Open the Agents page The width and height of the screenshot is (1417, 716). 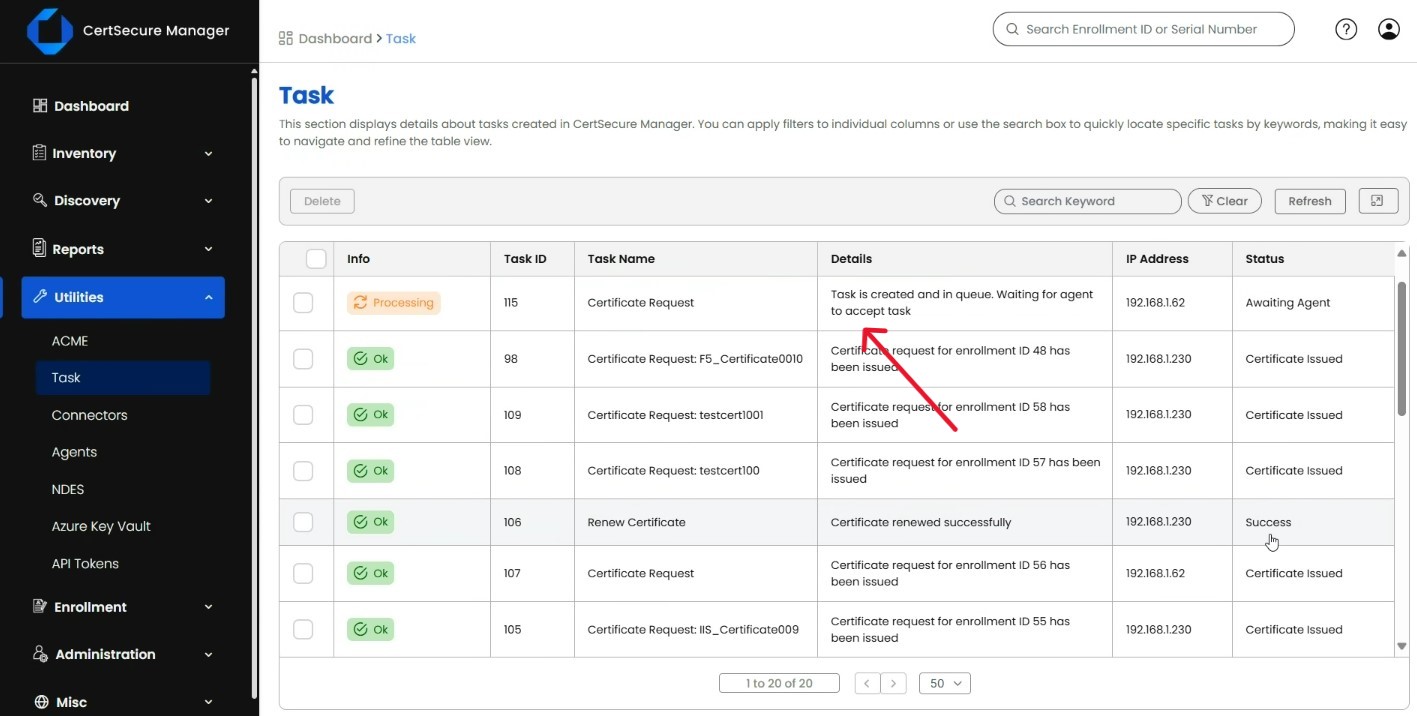[x=74, y=452]
